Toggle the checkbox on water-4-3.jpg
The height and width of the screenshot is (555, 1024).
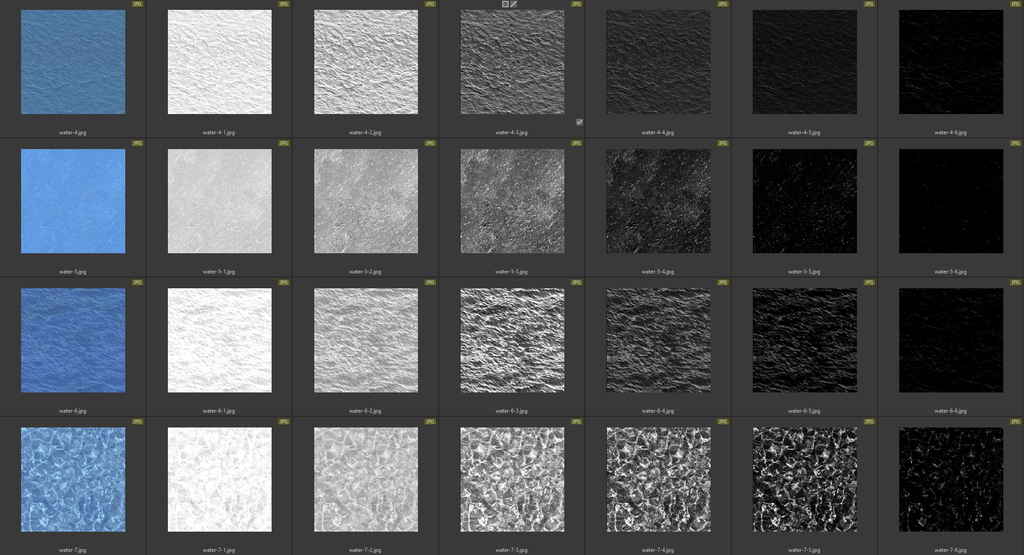click(579, 122)
